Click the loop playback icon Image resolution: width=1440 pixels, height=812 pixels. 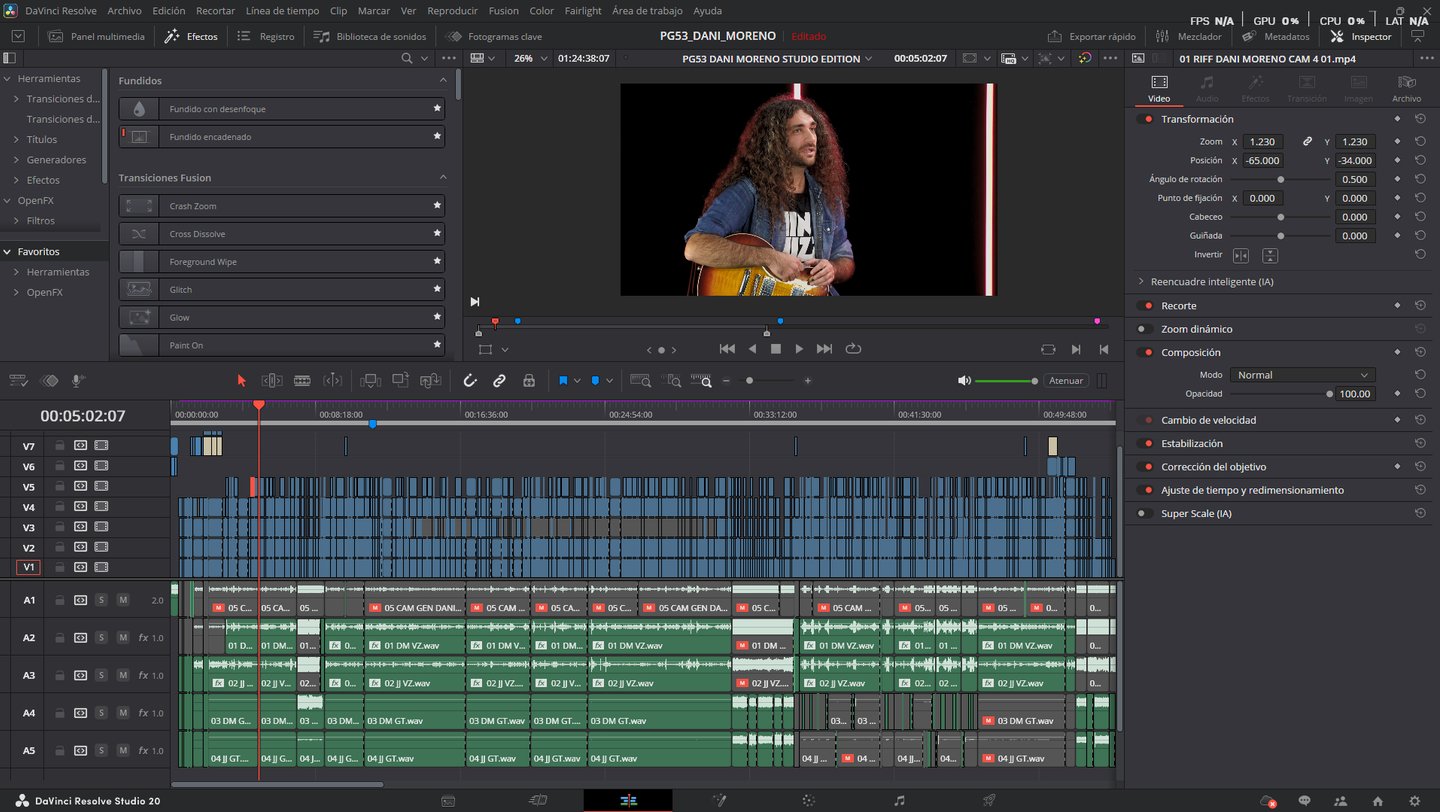(x=853, y=349)
